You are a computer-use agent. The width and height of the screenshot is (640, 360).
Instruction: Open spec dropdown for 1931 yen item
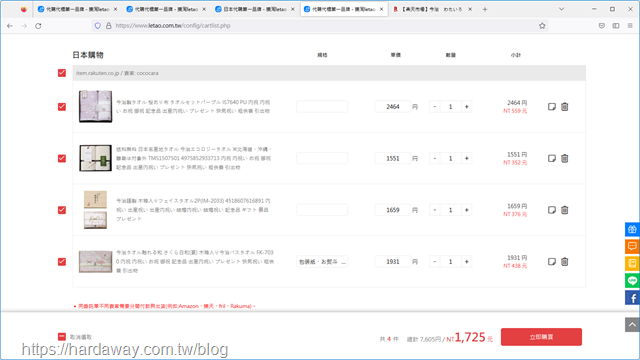[x=322, y=262]
